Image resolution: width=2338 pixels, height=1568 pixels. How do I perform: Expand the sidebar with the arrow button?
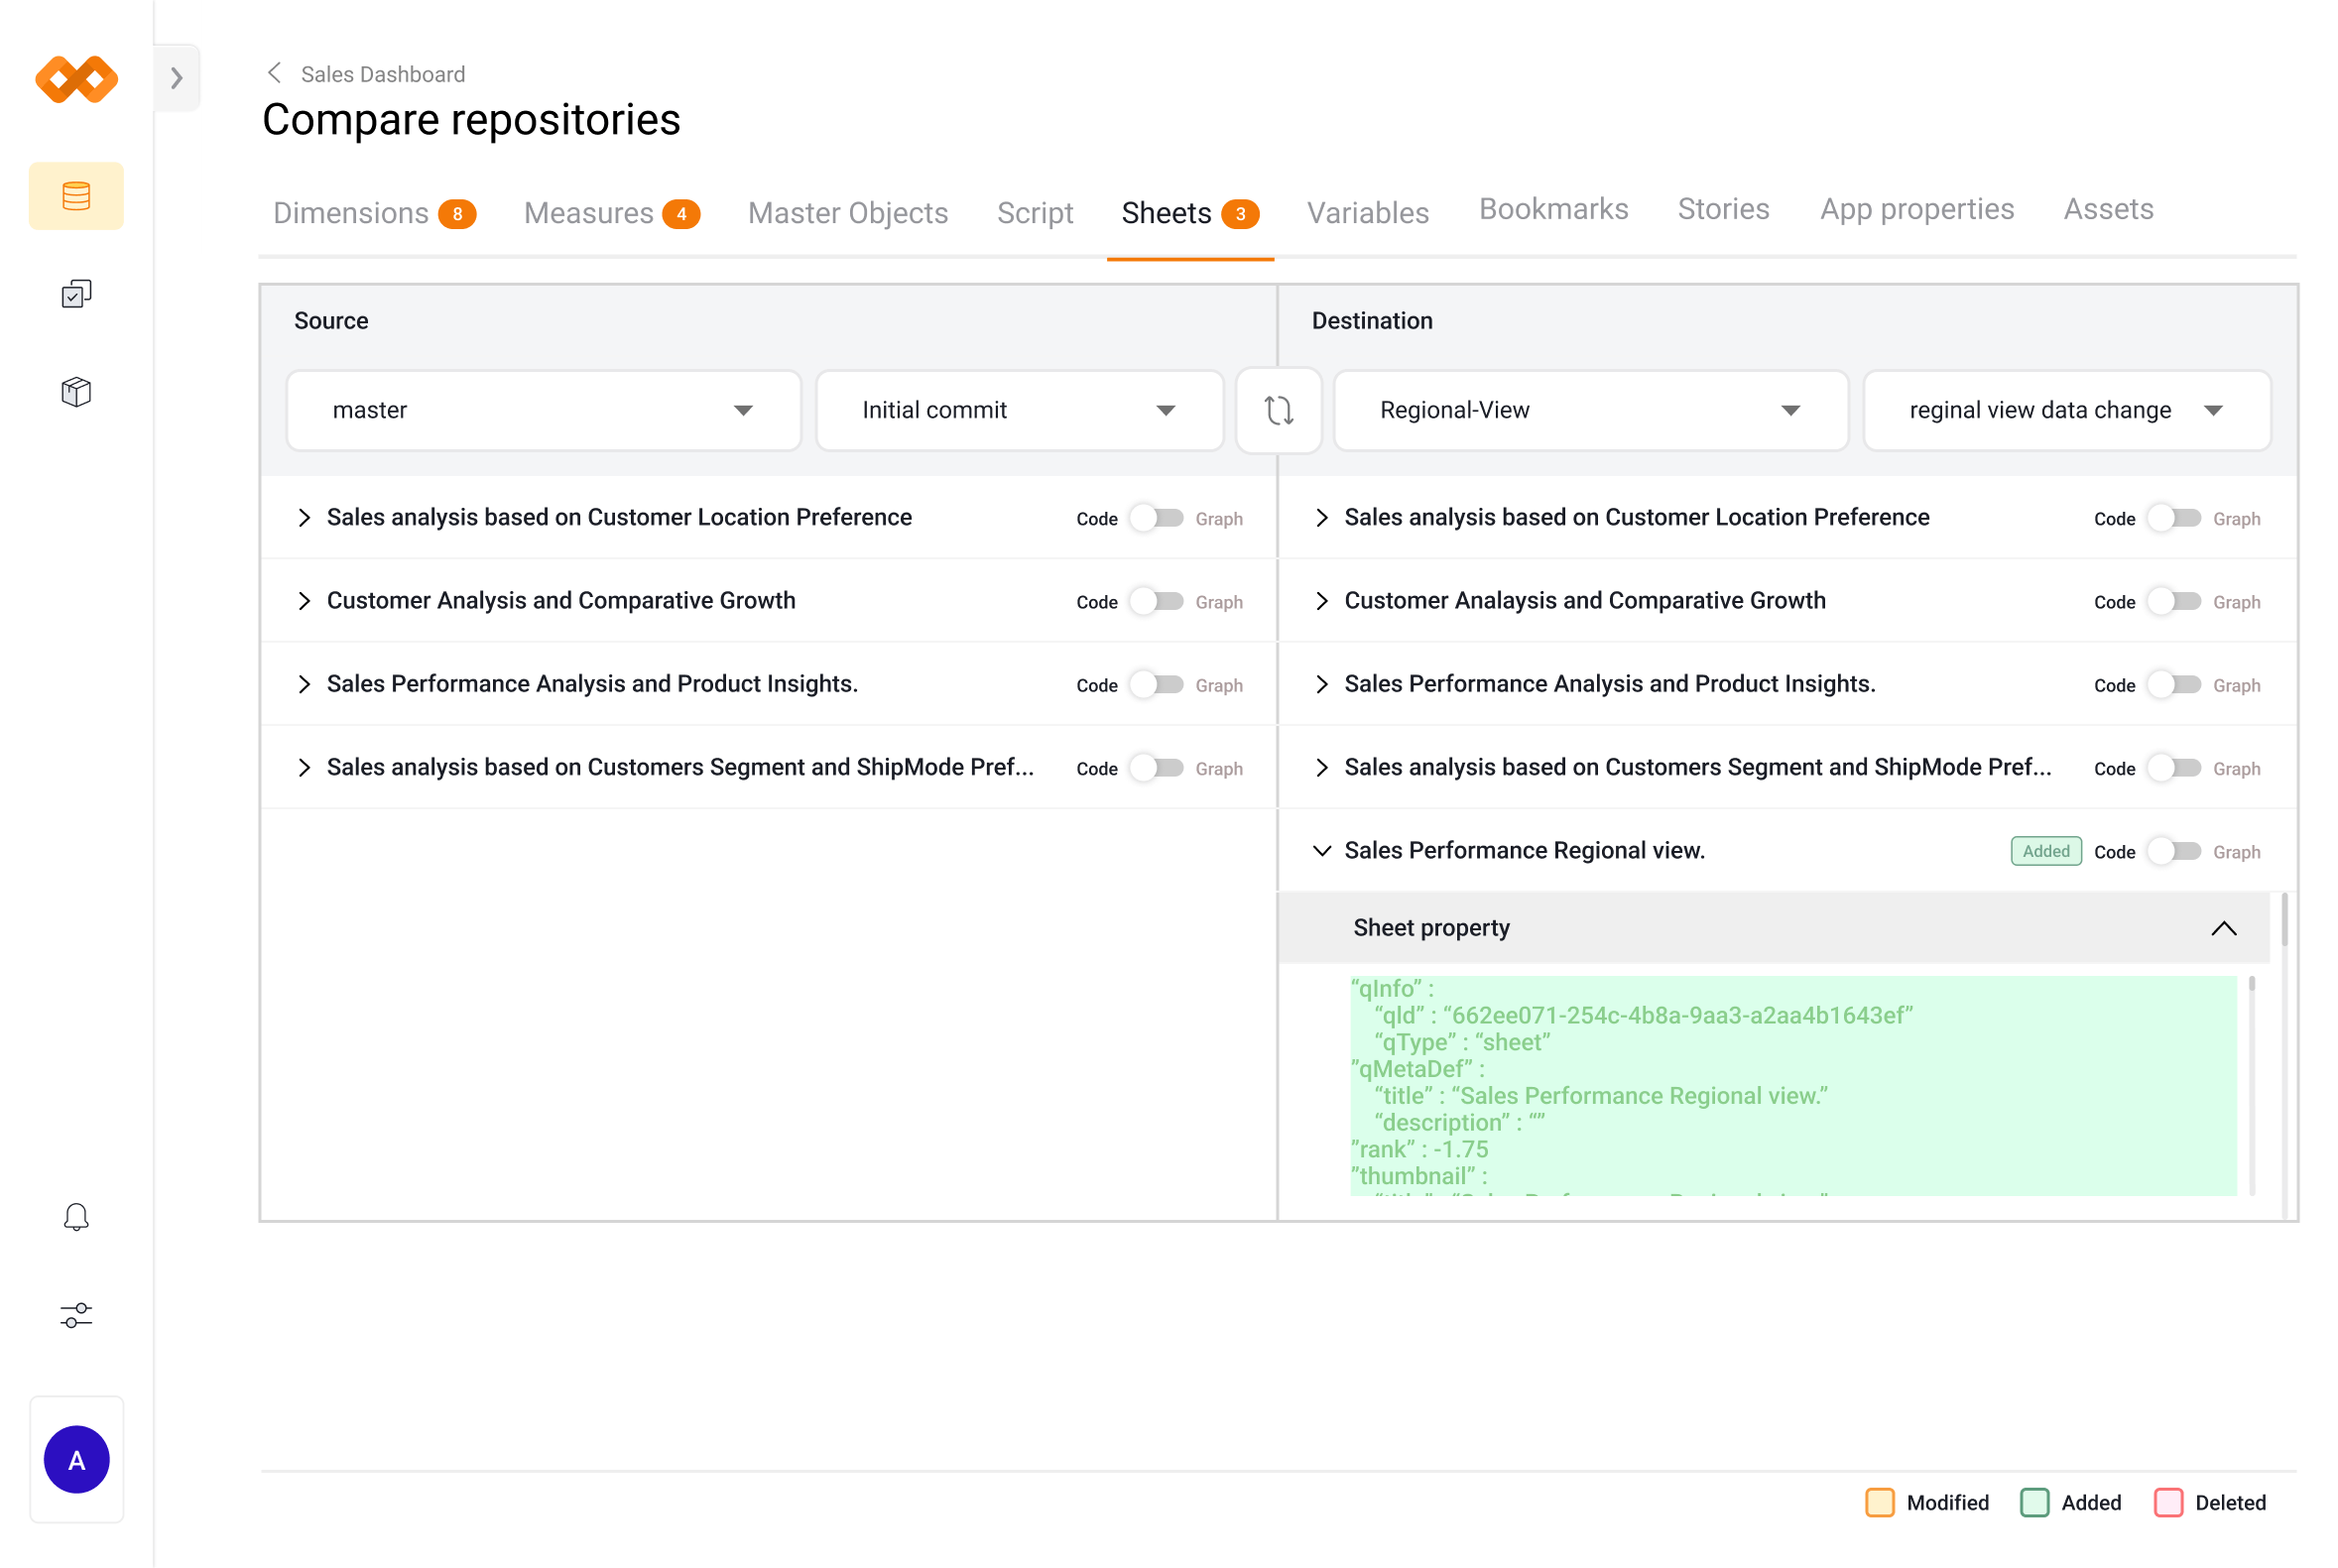tap(177, 78)
